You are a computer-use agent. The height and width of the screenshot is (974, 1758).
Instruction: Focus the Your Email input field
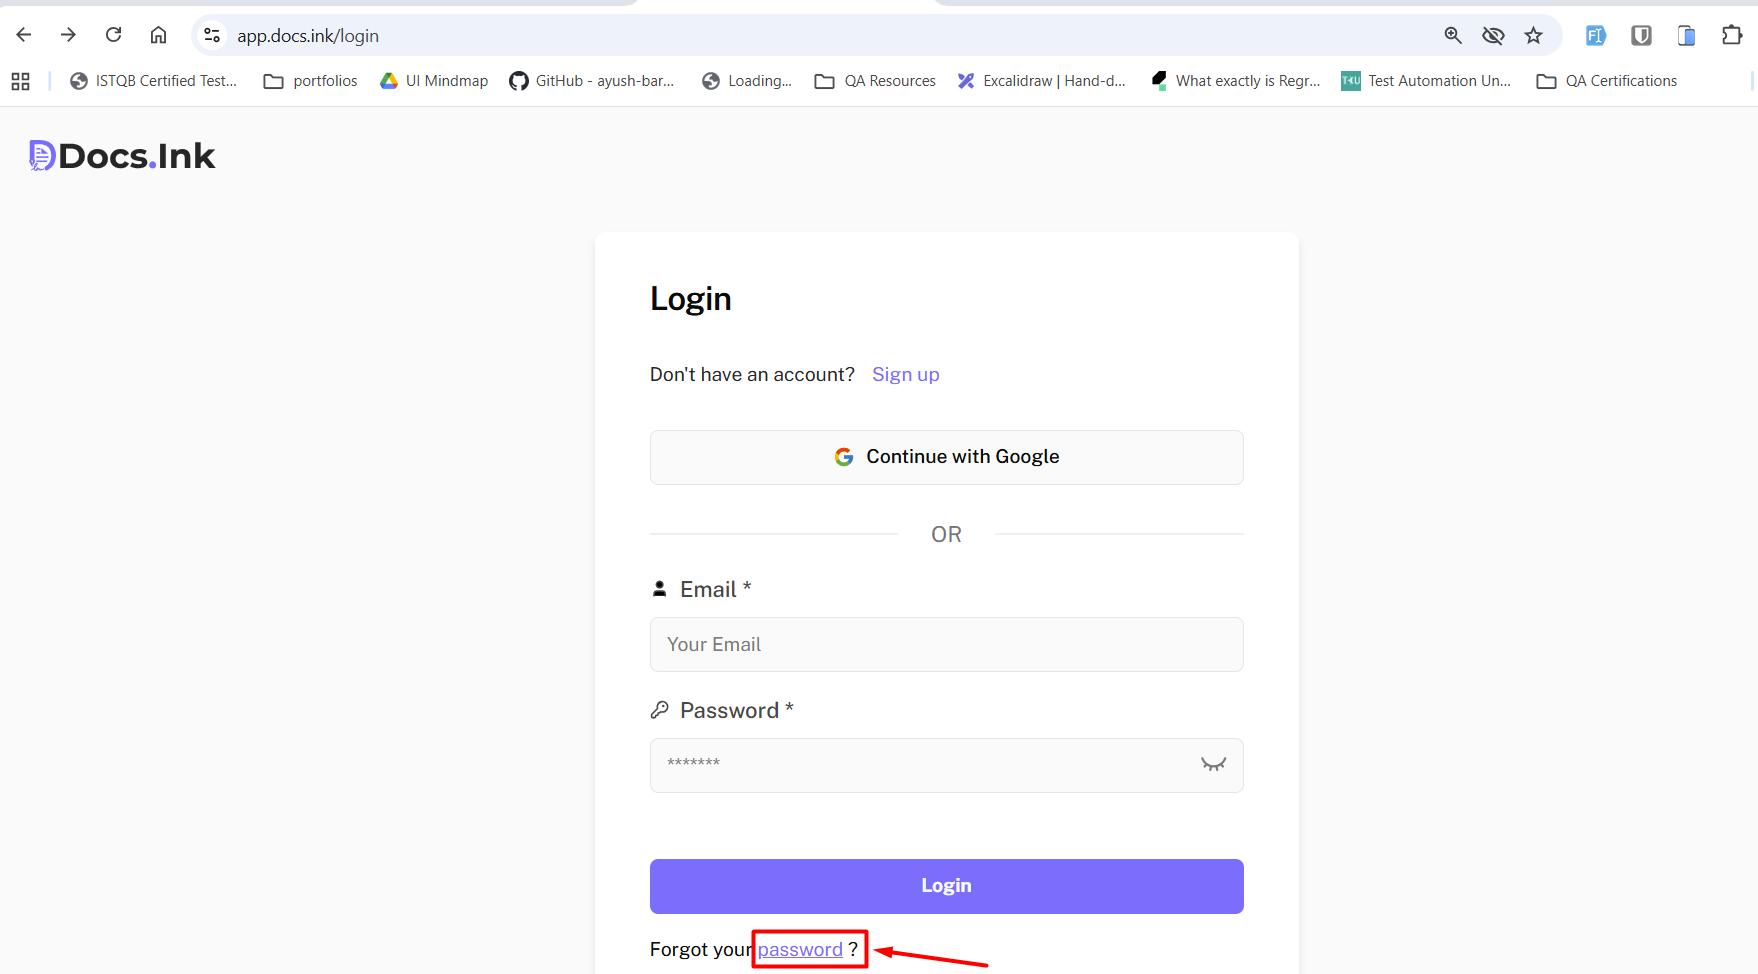pos(946,645)
